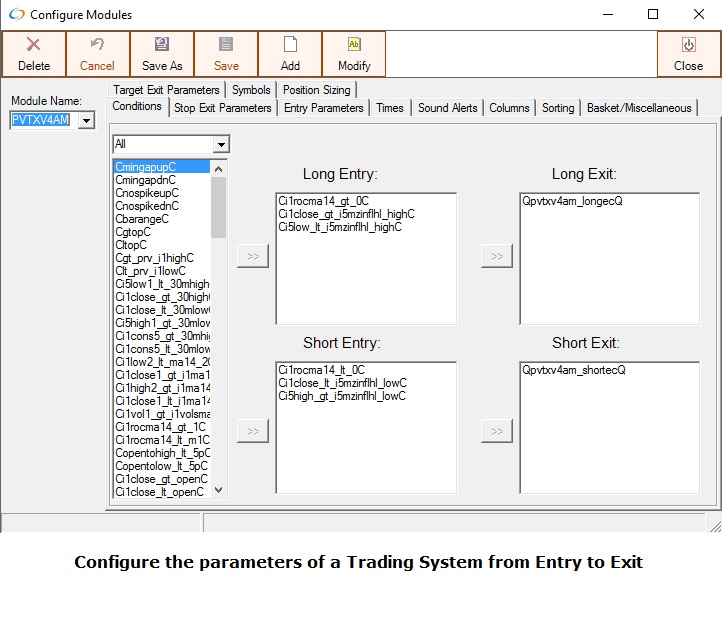This screenshot has height=623, width=722.
Task: Expand the All conditions filter dropdown
Action: click(x=221, y=144)
